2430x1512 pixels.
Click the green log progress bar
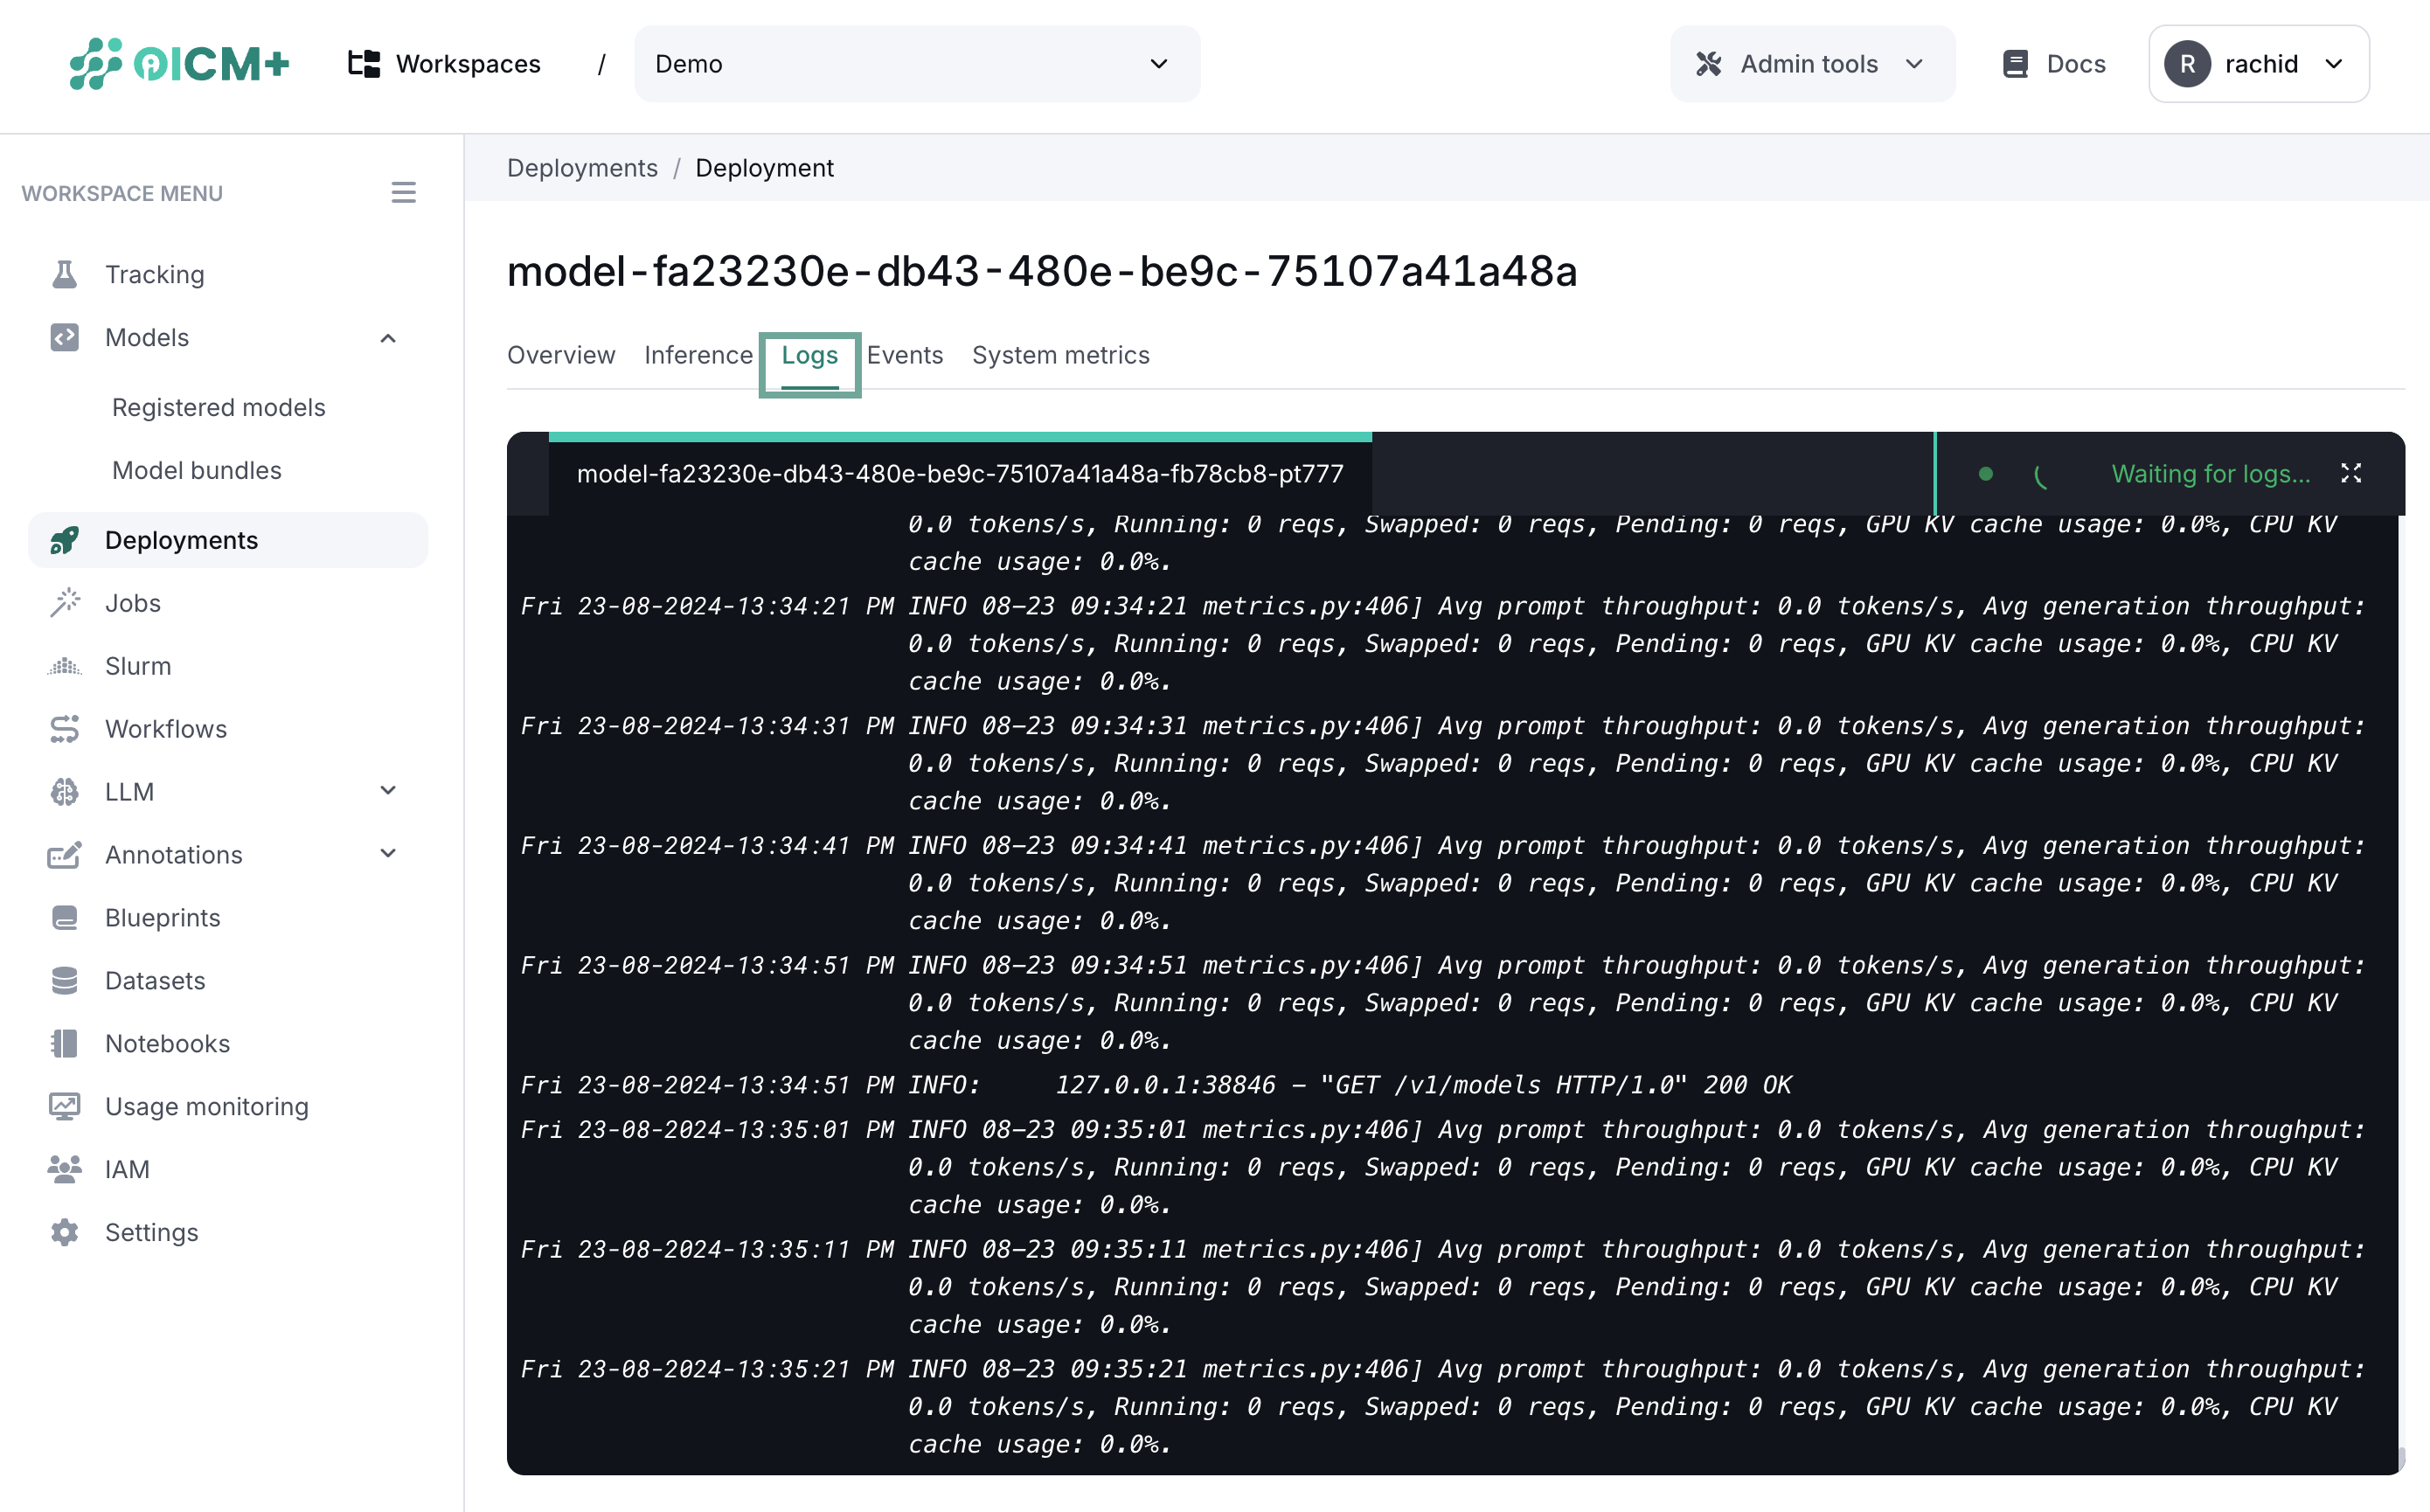[960, 436]
